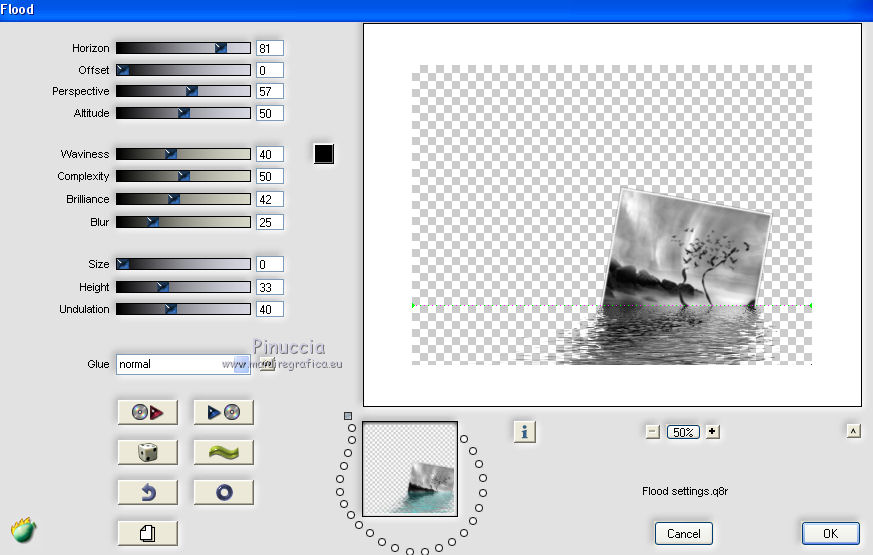Click the green wave button
873x555 pixels.
tap(224, 452)
